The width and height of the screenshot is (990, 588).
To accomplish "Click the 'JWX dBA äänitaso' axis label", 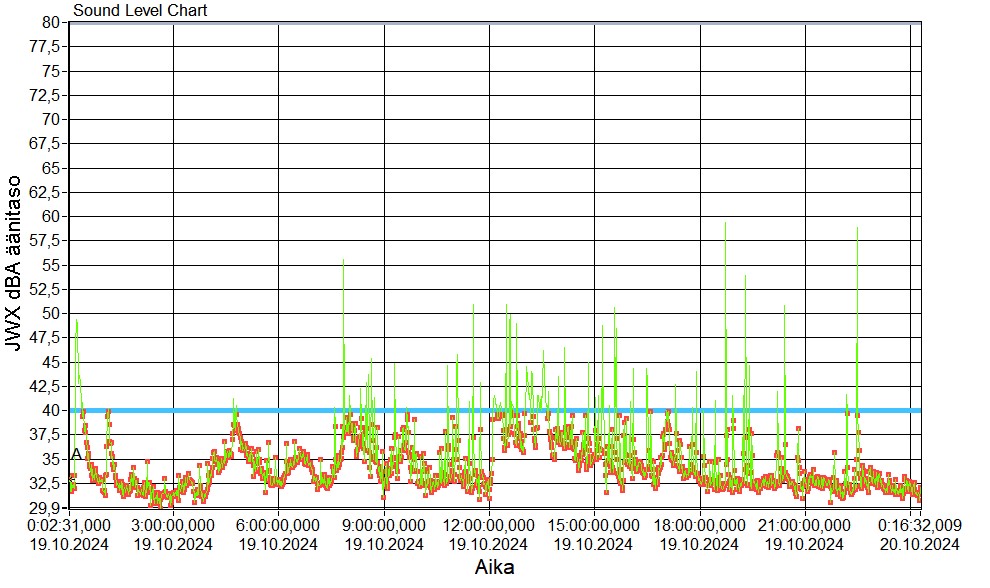I will coord(13,263).
